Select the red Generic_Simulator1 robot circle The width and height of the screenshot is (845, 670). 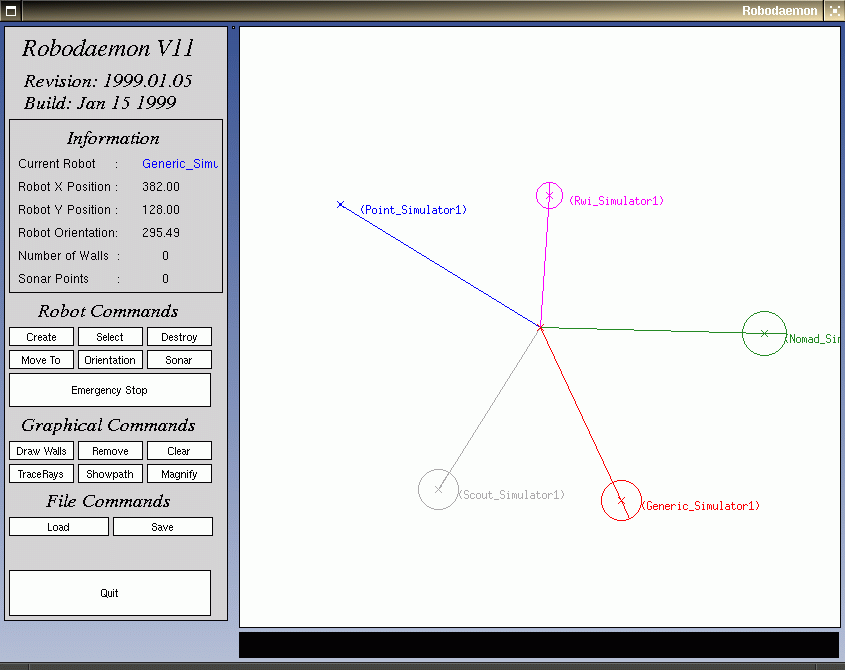click(x=621, y=500)
